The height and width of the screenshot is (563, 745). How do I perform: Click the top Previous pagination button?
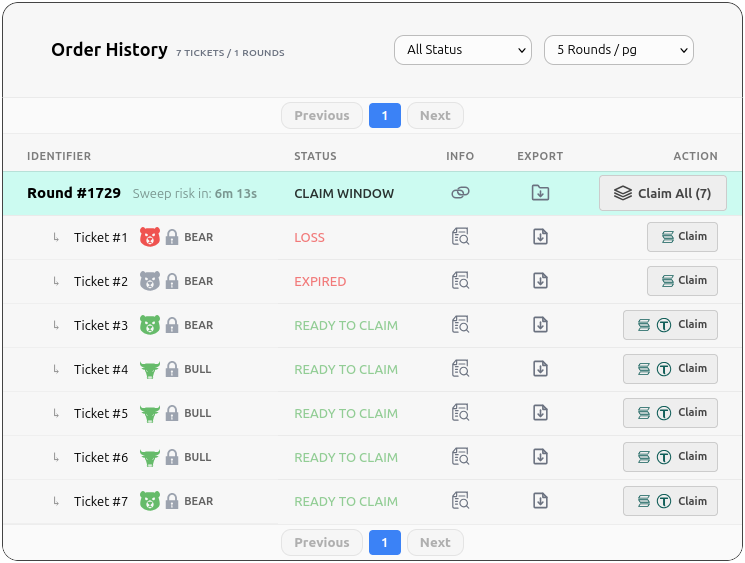322,115
